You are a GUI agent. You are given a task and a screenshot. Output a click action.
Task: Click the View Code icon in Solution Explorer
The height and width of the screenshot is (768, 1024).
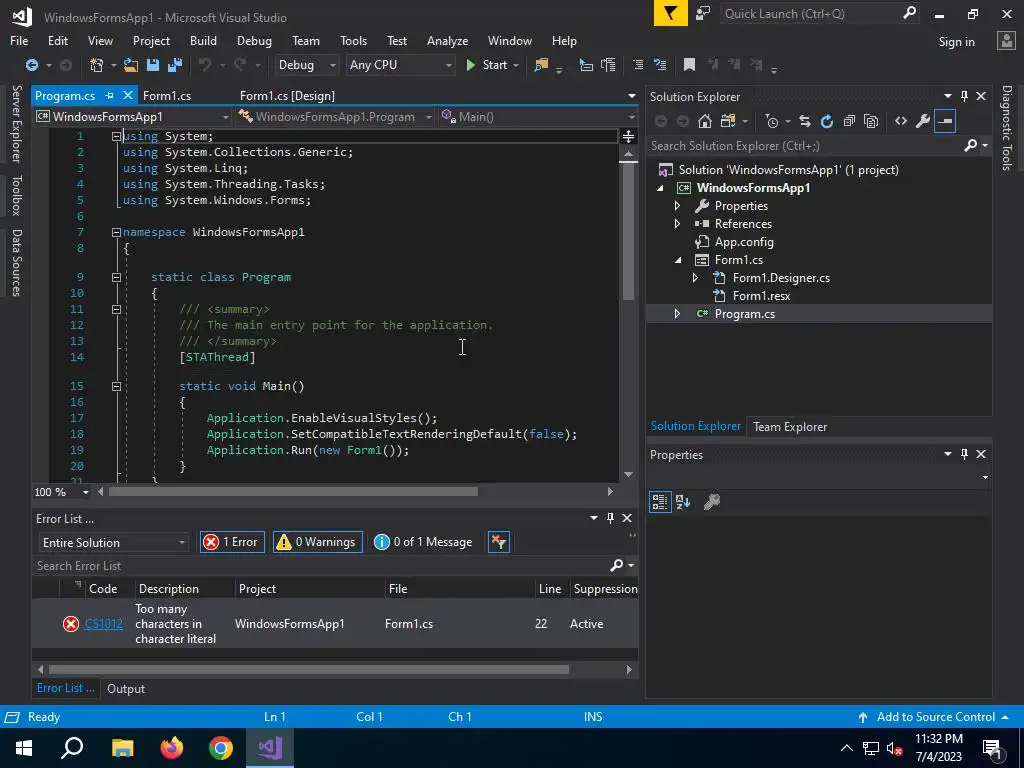click(x=901, y=121)
